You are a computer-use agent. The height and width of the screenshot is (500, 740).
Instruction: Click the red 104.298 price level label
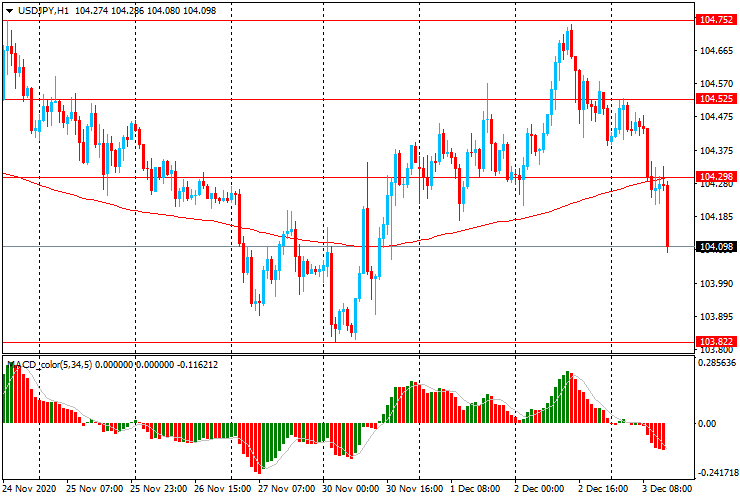click(x=717, y=177)
